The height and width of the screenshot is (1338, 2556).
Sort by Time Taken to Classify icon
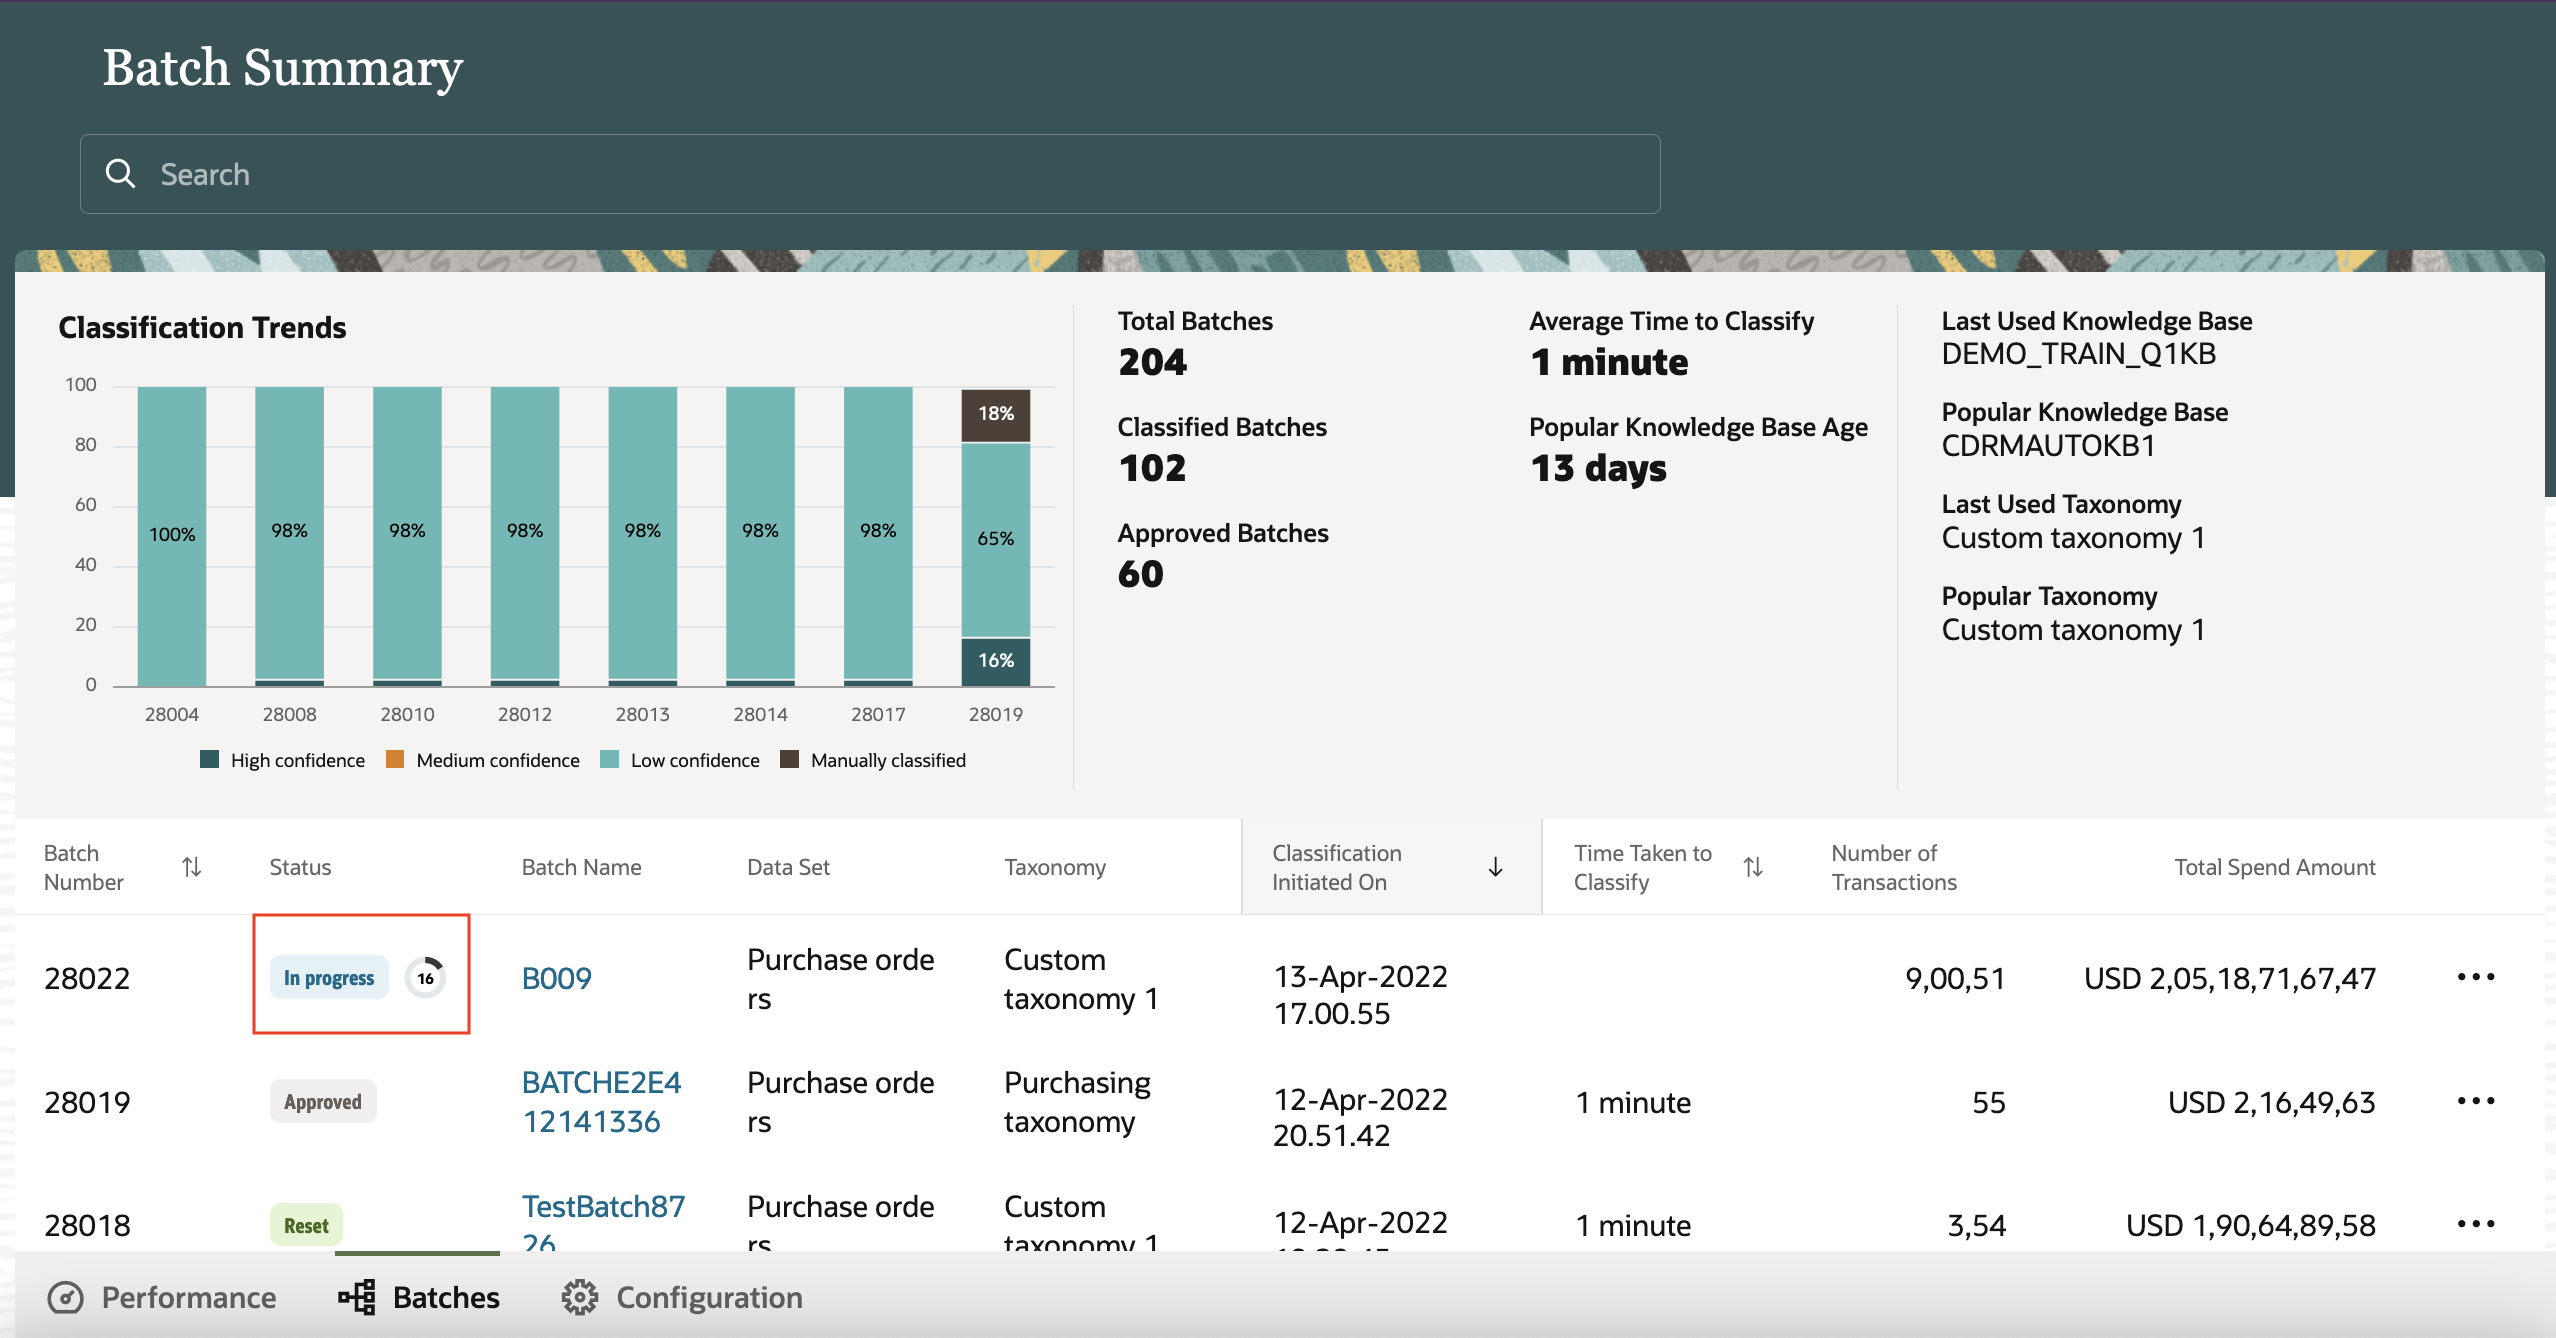pos(1752,867)
